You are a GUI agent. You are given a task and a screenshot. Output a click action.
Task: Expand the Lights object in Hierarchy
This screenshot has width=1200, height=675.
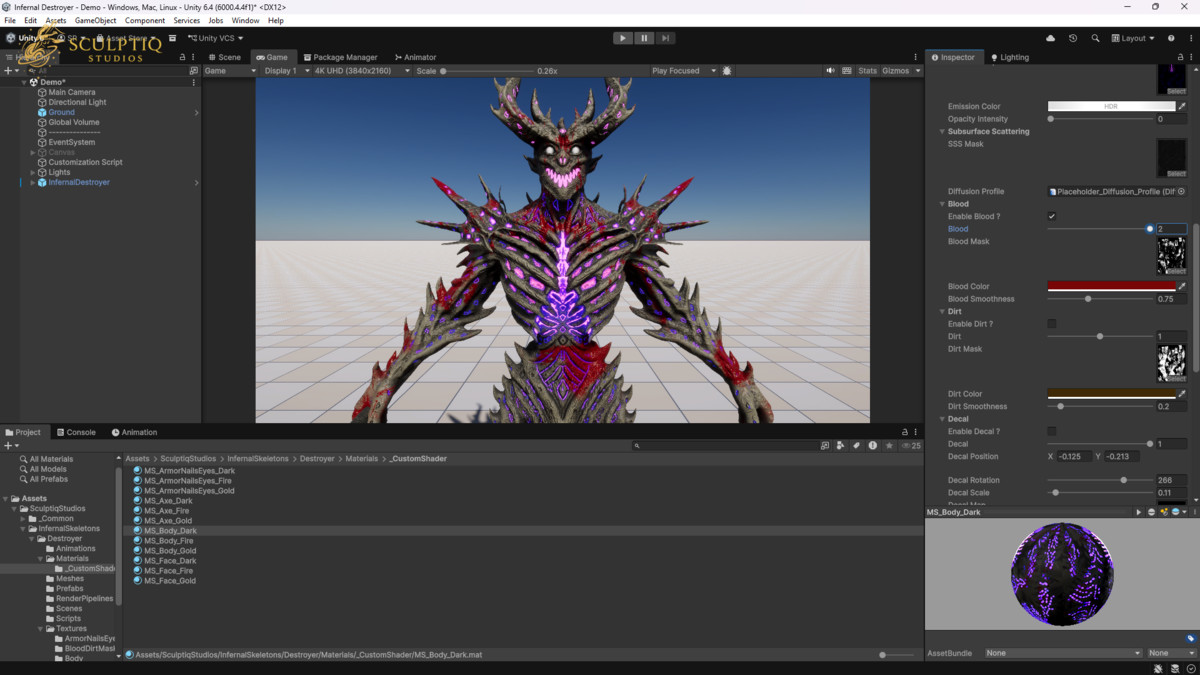pyautogui.click(x=32, y=172)
